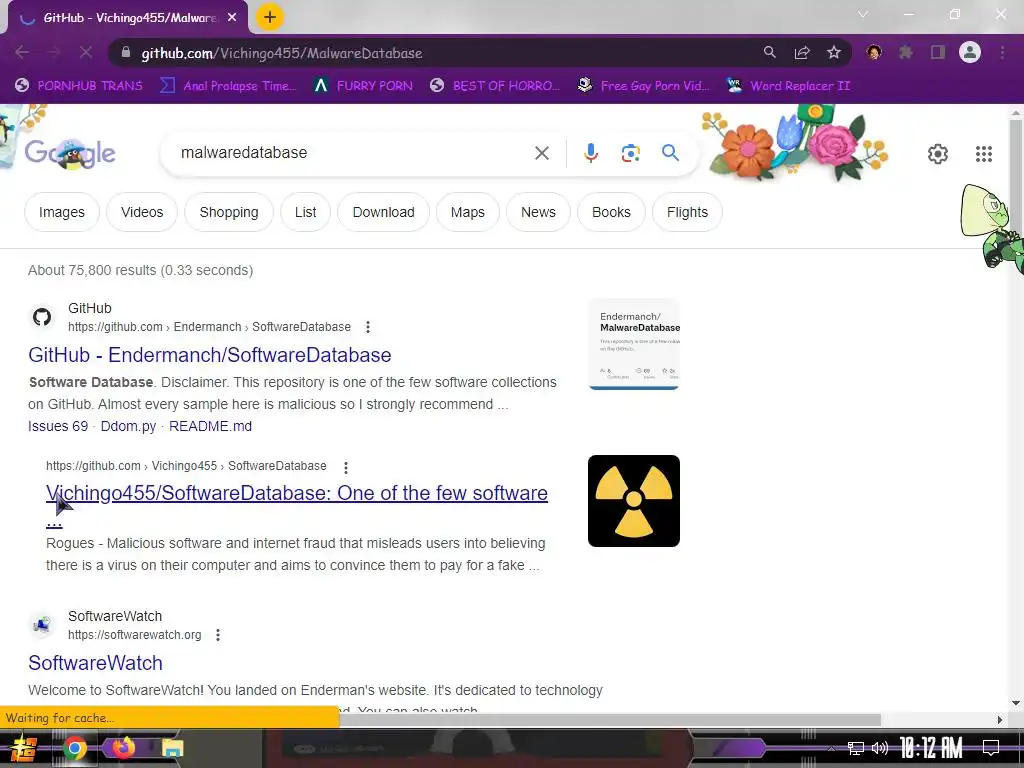Viewport: 1024px width, 768px height.
Task: Switch to Shopping results
Action: 229,212
